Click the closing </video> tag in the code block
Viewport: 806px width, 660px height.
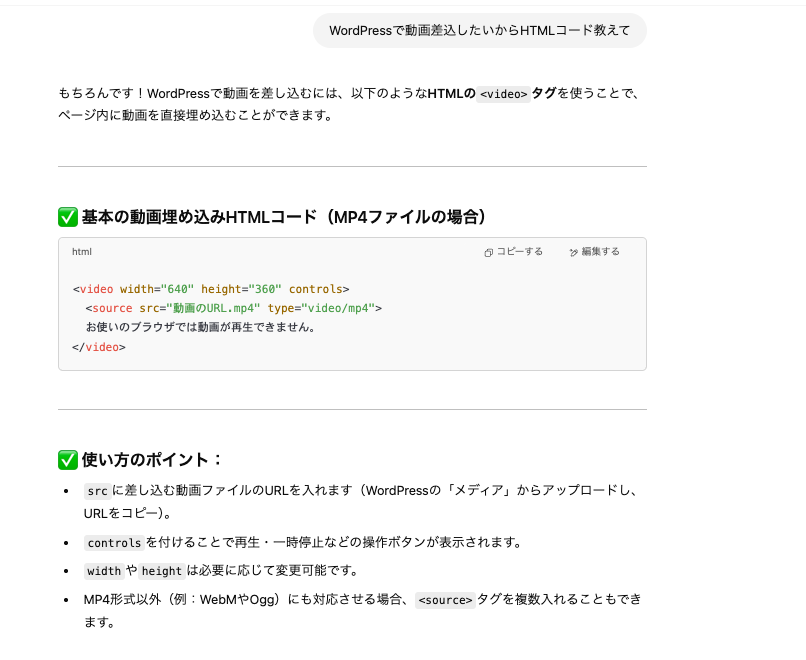click(x=98, y=347)
